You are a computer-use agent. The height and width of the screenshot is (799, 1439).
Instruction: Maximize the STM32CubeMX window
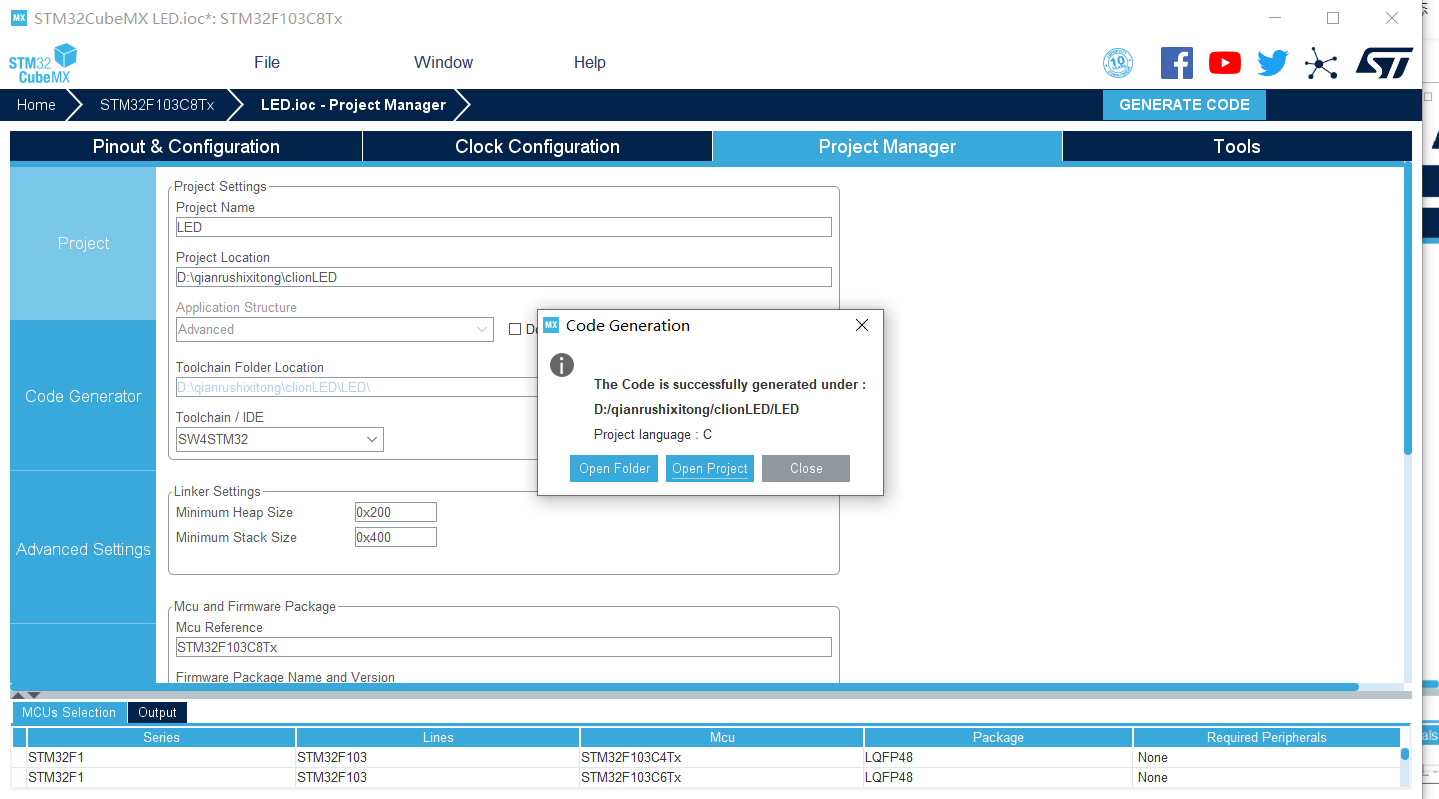[1333, 18]
